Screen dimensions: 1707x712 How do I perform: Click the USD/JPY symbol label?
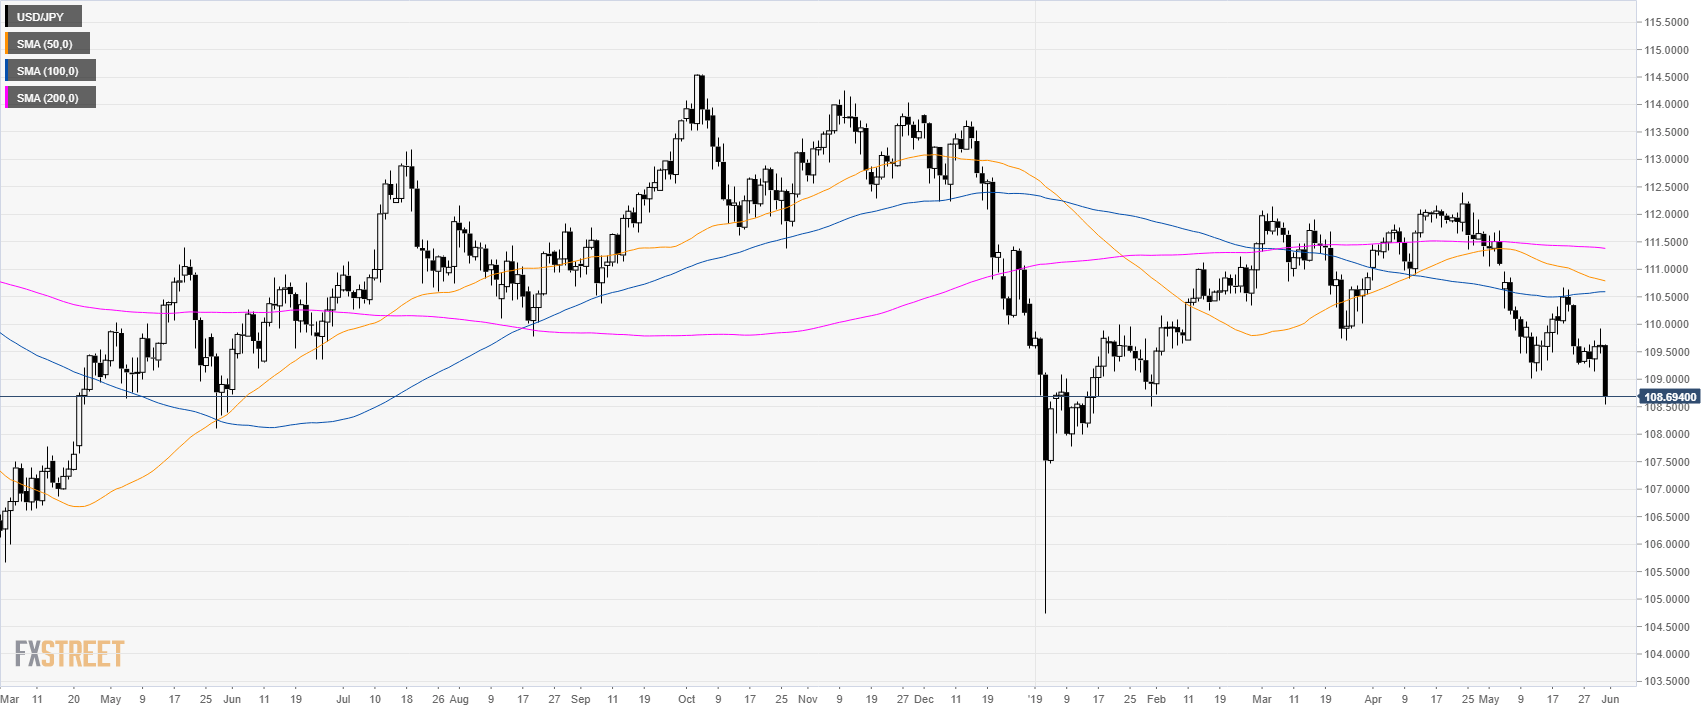tap(40, 17)
